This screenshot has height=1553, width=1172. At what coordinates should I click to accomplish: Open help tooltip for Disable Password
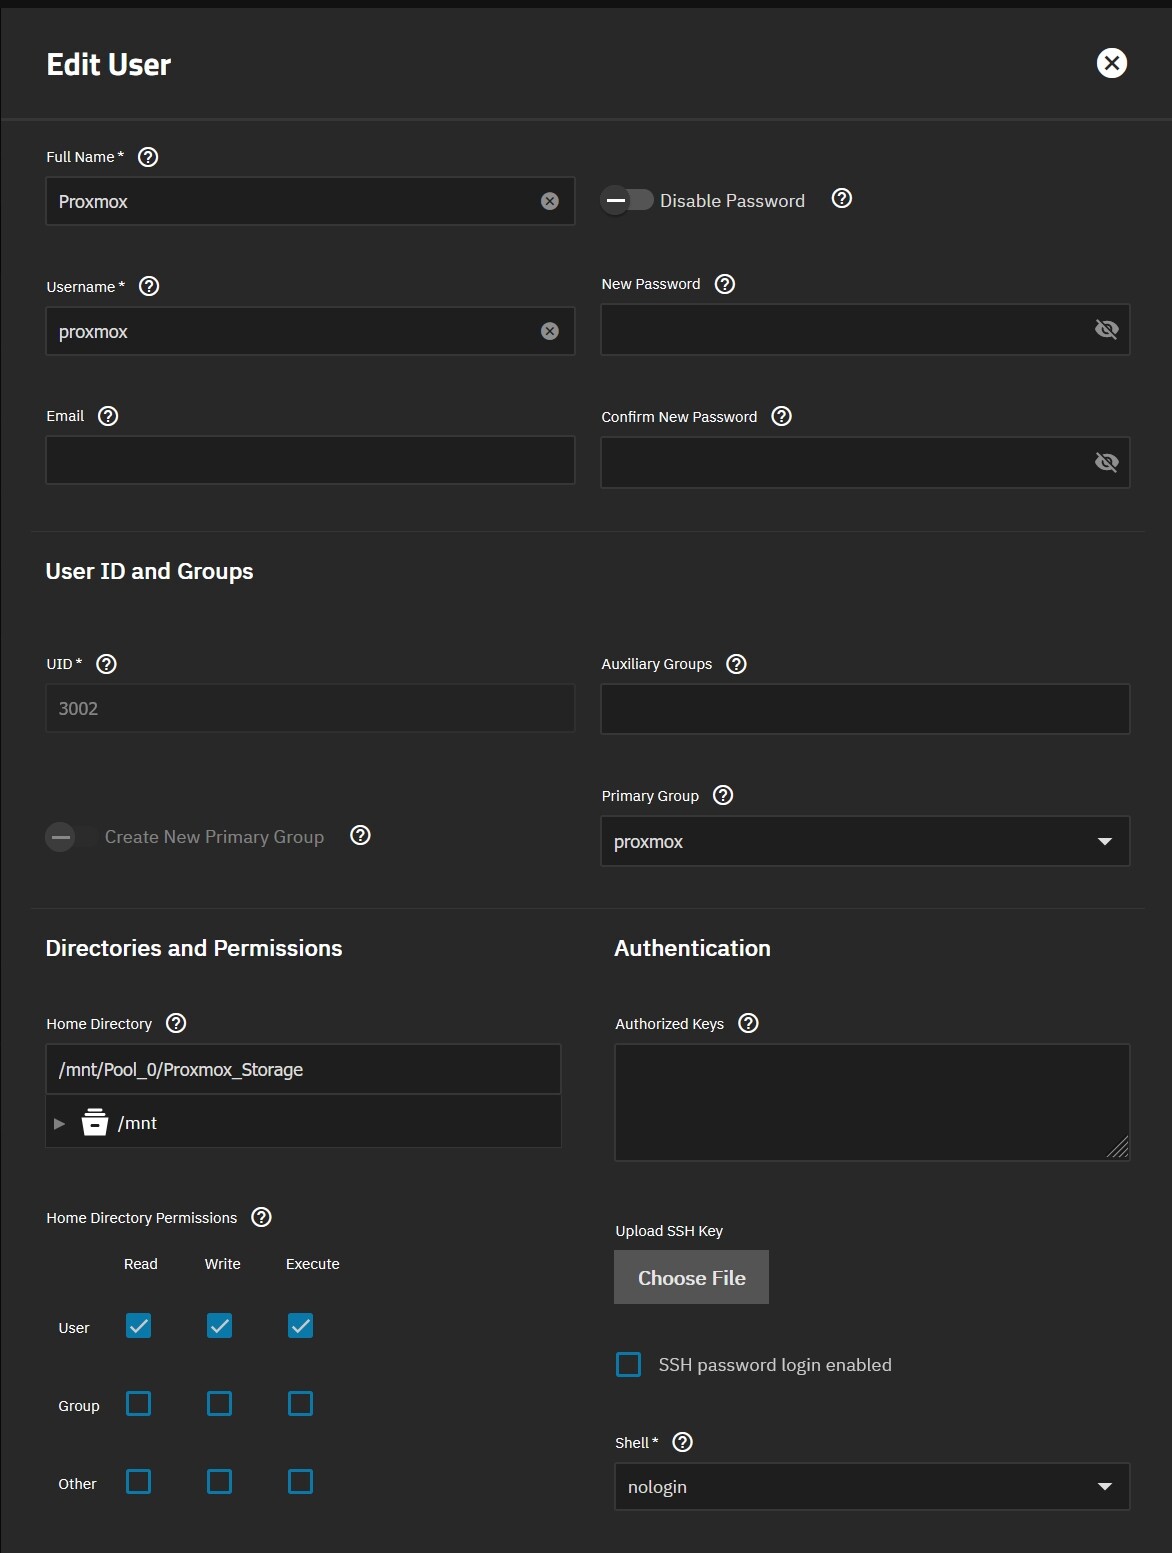pyautogui.click(x=842, y=198)
